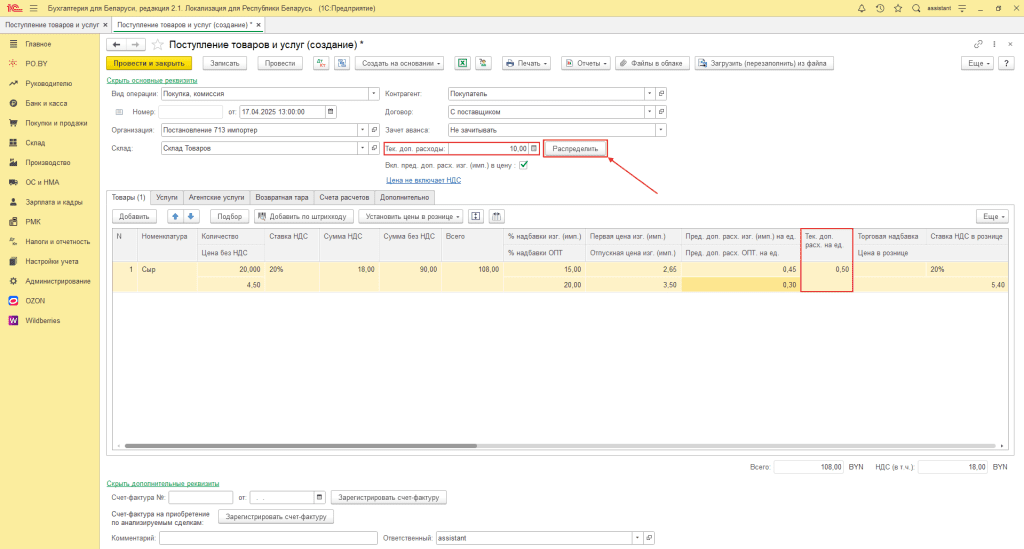Click horizontal scrollbar of goods table

(300, 446)
